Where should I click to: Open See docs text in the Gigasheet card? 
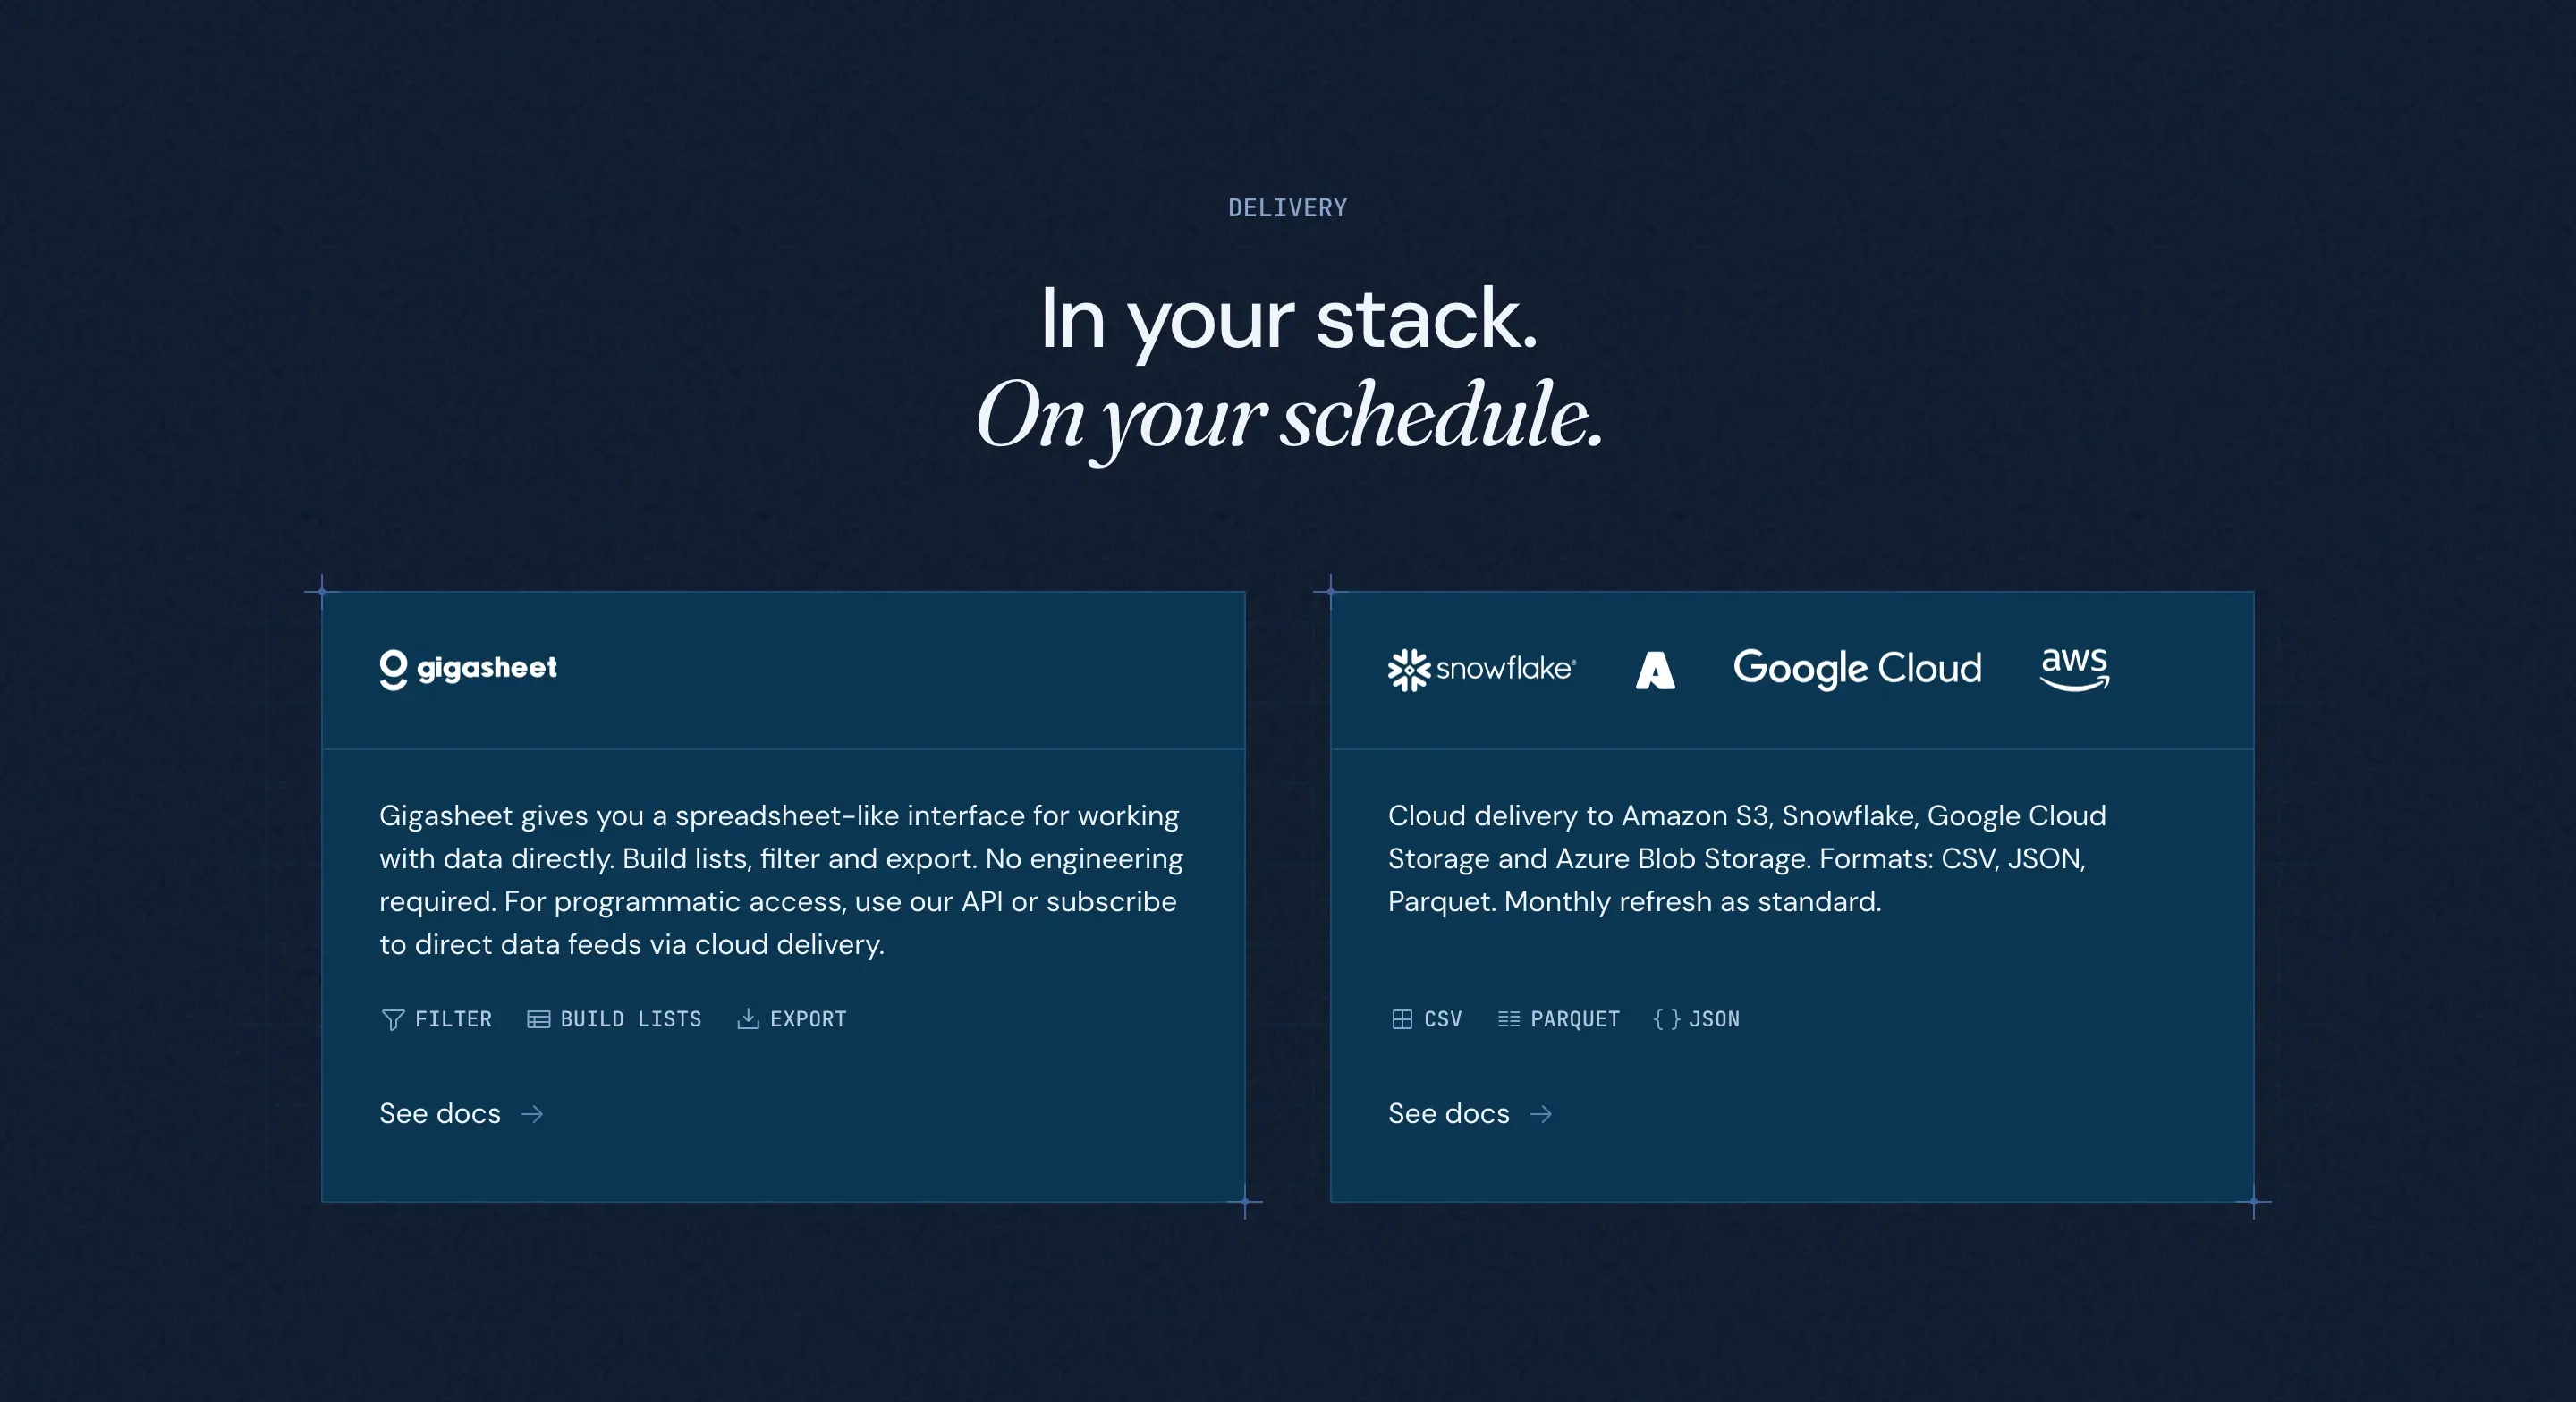[x=440, y=1113]
